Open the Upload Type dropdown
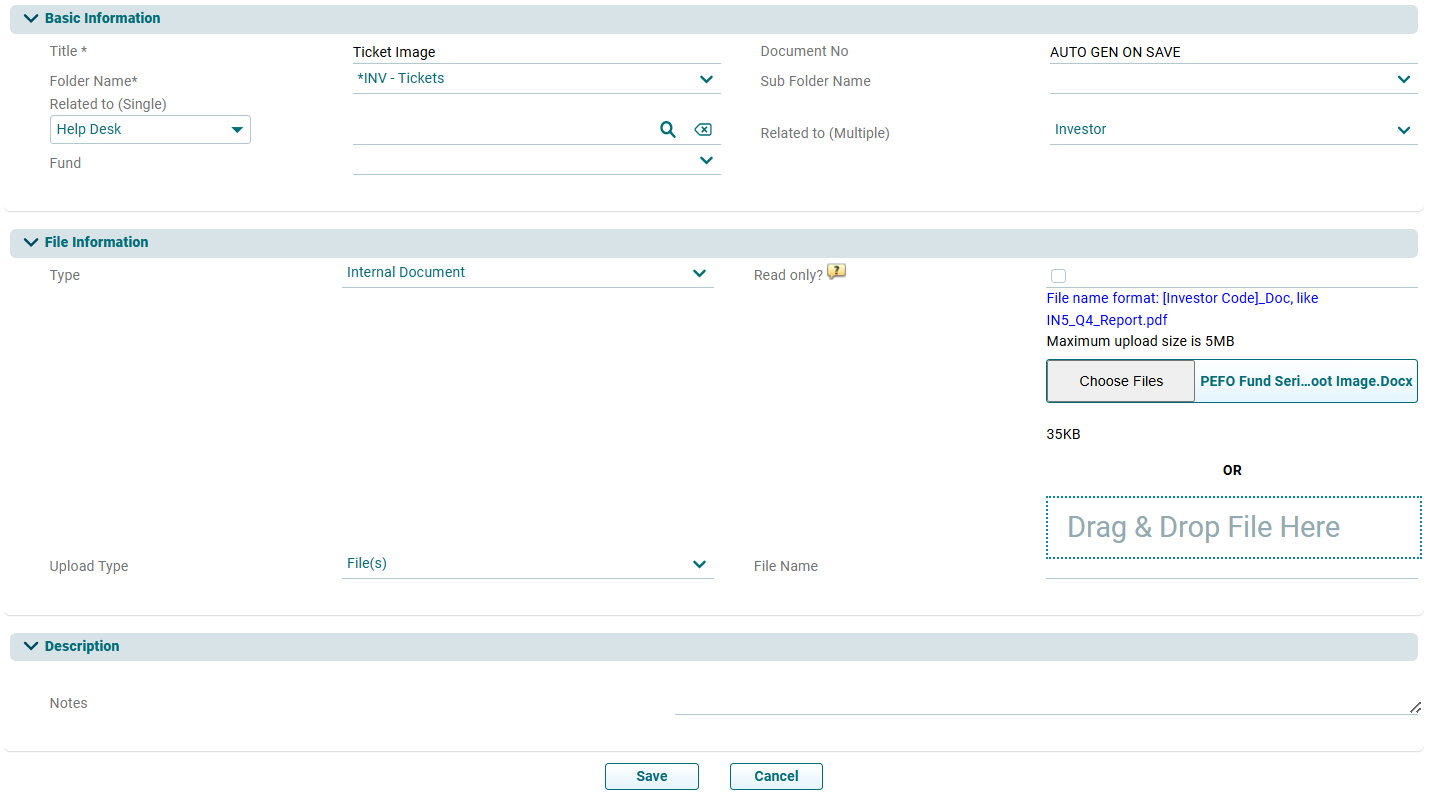1439x798 pixels. coord(699,564)
